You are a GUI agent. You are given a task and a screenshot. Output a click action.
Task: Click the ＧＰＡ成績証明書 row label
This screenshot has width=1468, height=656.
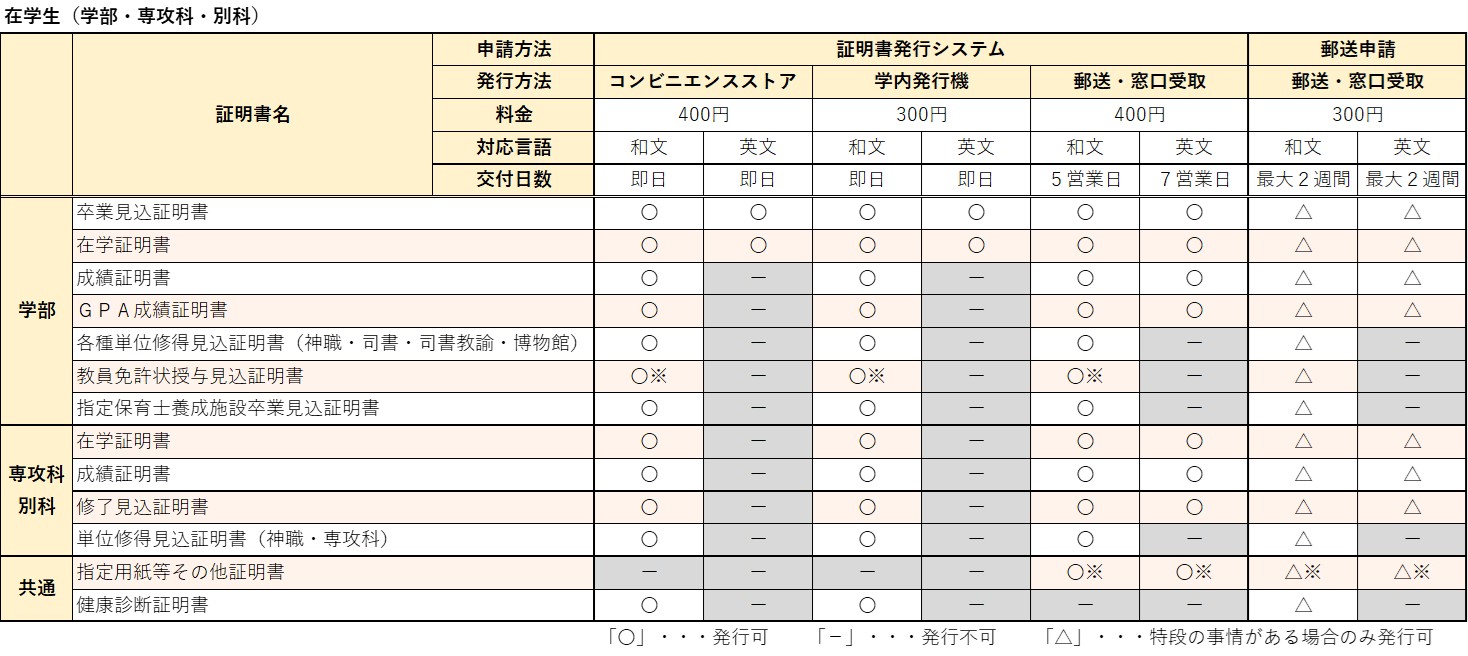point(152,310)
